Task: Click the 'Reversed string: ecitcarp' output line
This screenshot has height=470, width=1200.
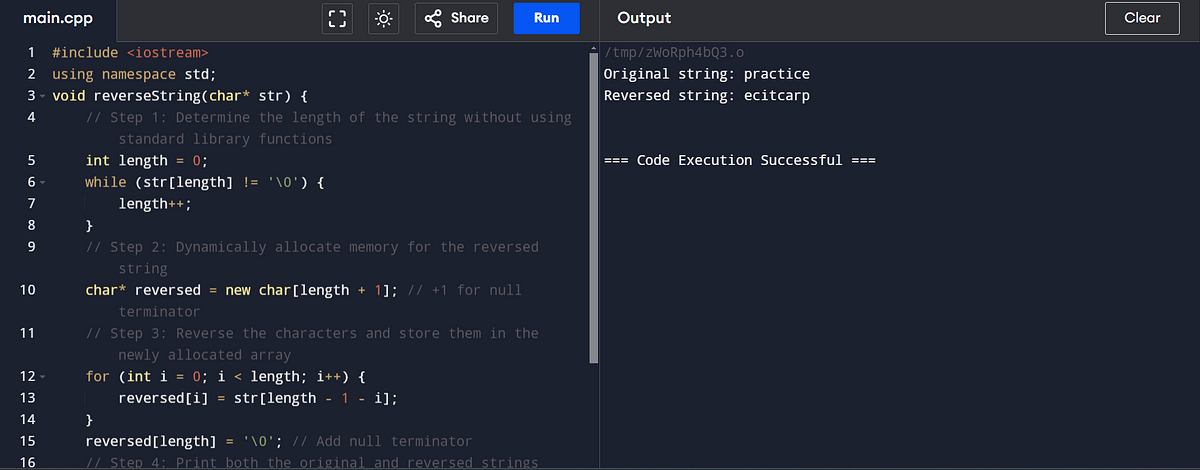Action: [x=707, y=96]
